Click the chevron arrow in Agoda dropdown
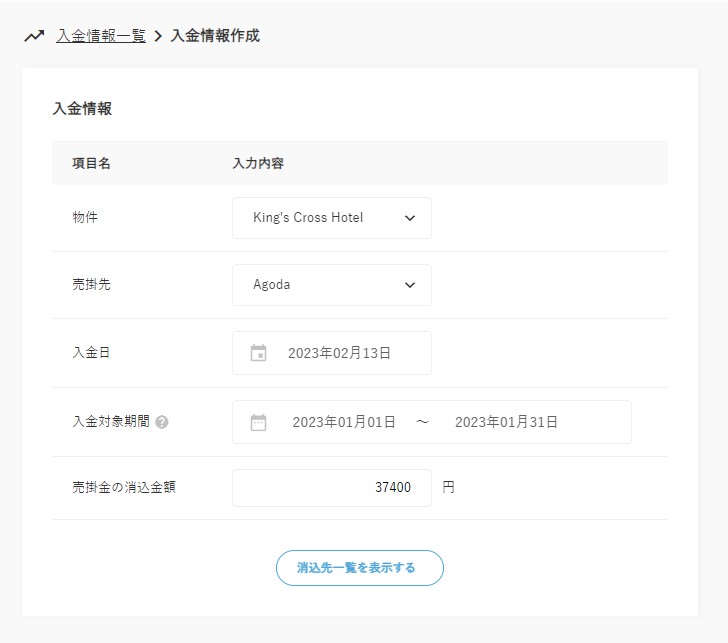The height and width of the screenshot is (643, 728). [410, 285]
